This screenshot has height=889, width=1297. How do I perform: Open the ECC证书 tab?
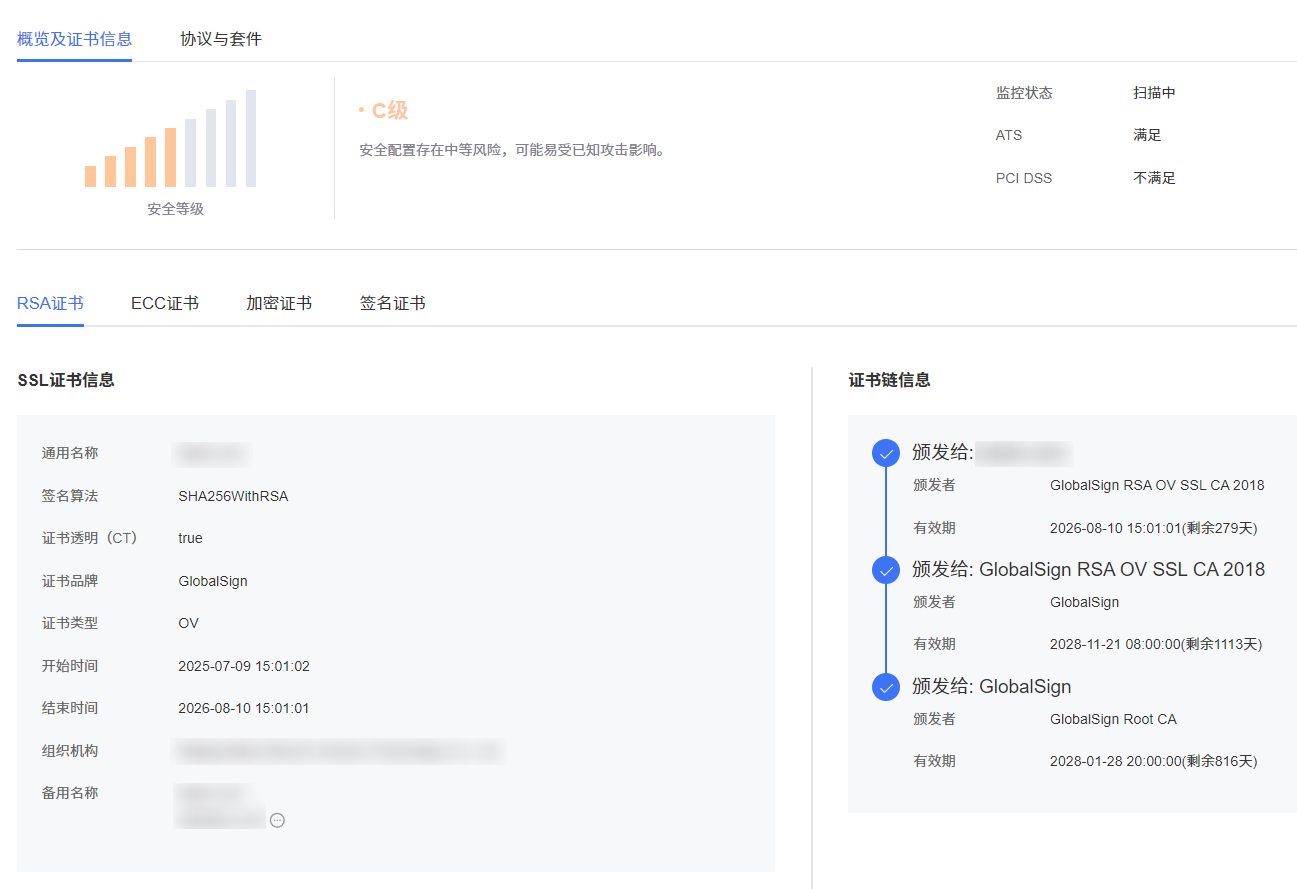coord(164,303)
